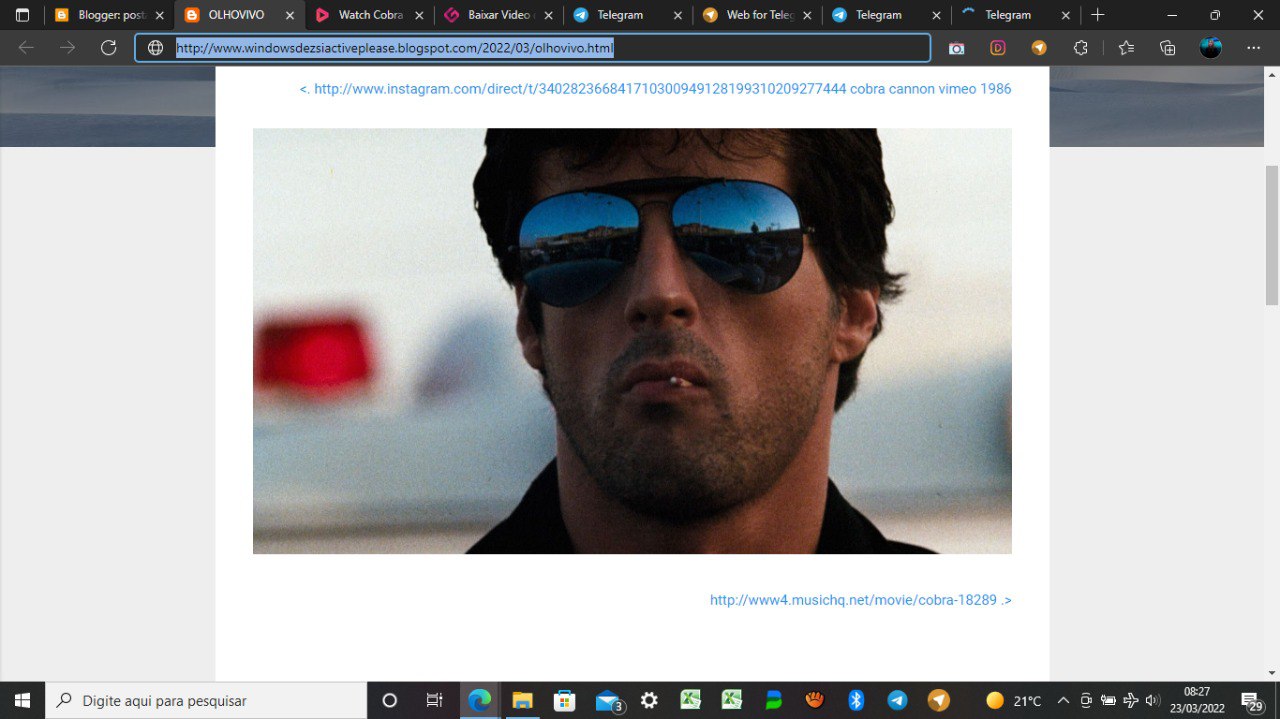Open Task View on taskbar
1280x719 pixels.
coord(434,700)
